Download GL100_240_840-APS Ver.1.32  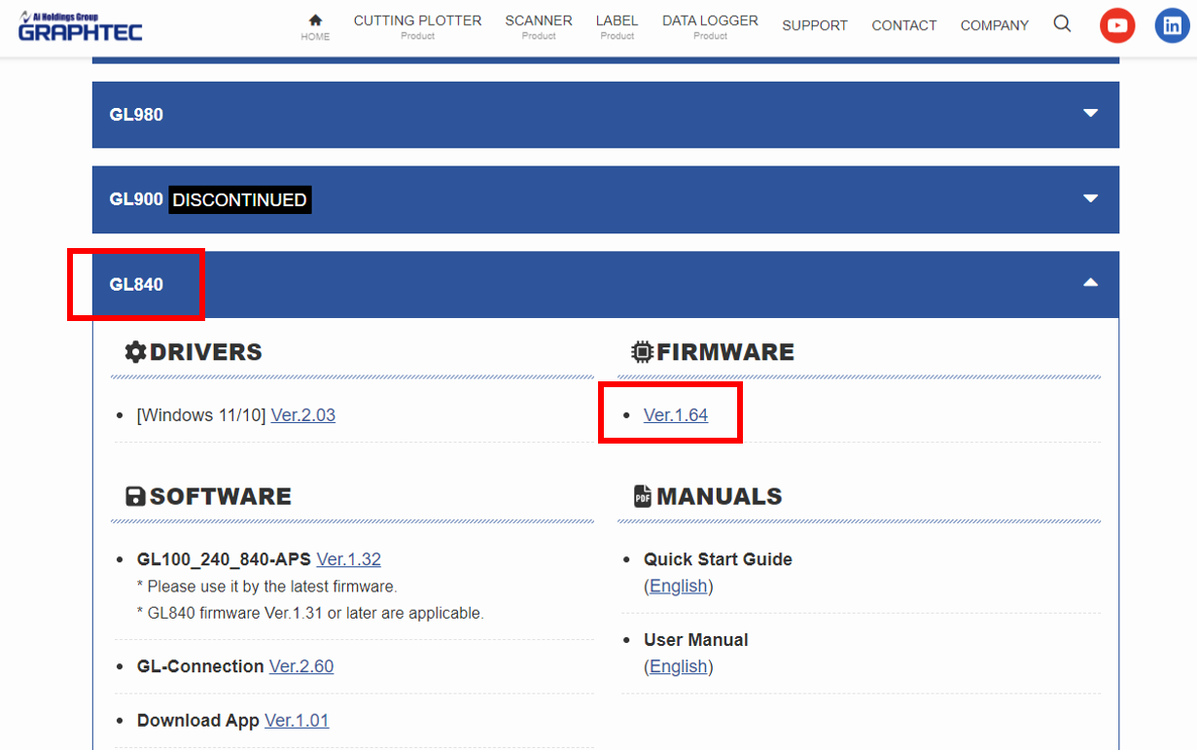click(x=349, y=560)
